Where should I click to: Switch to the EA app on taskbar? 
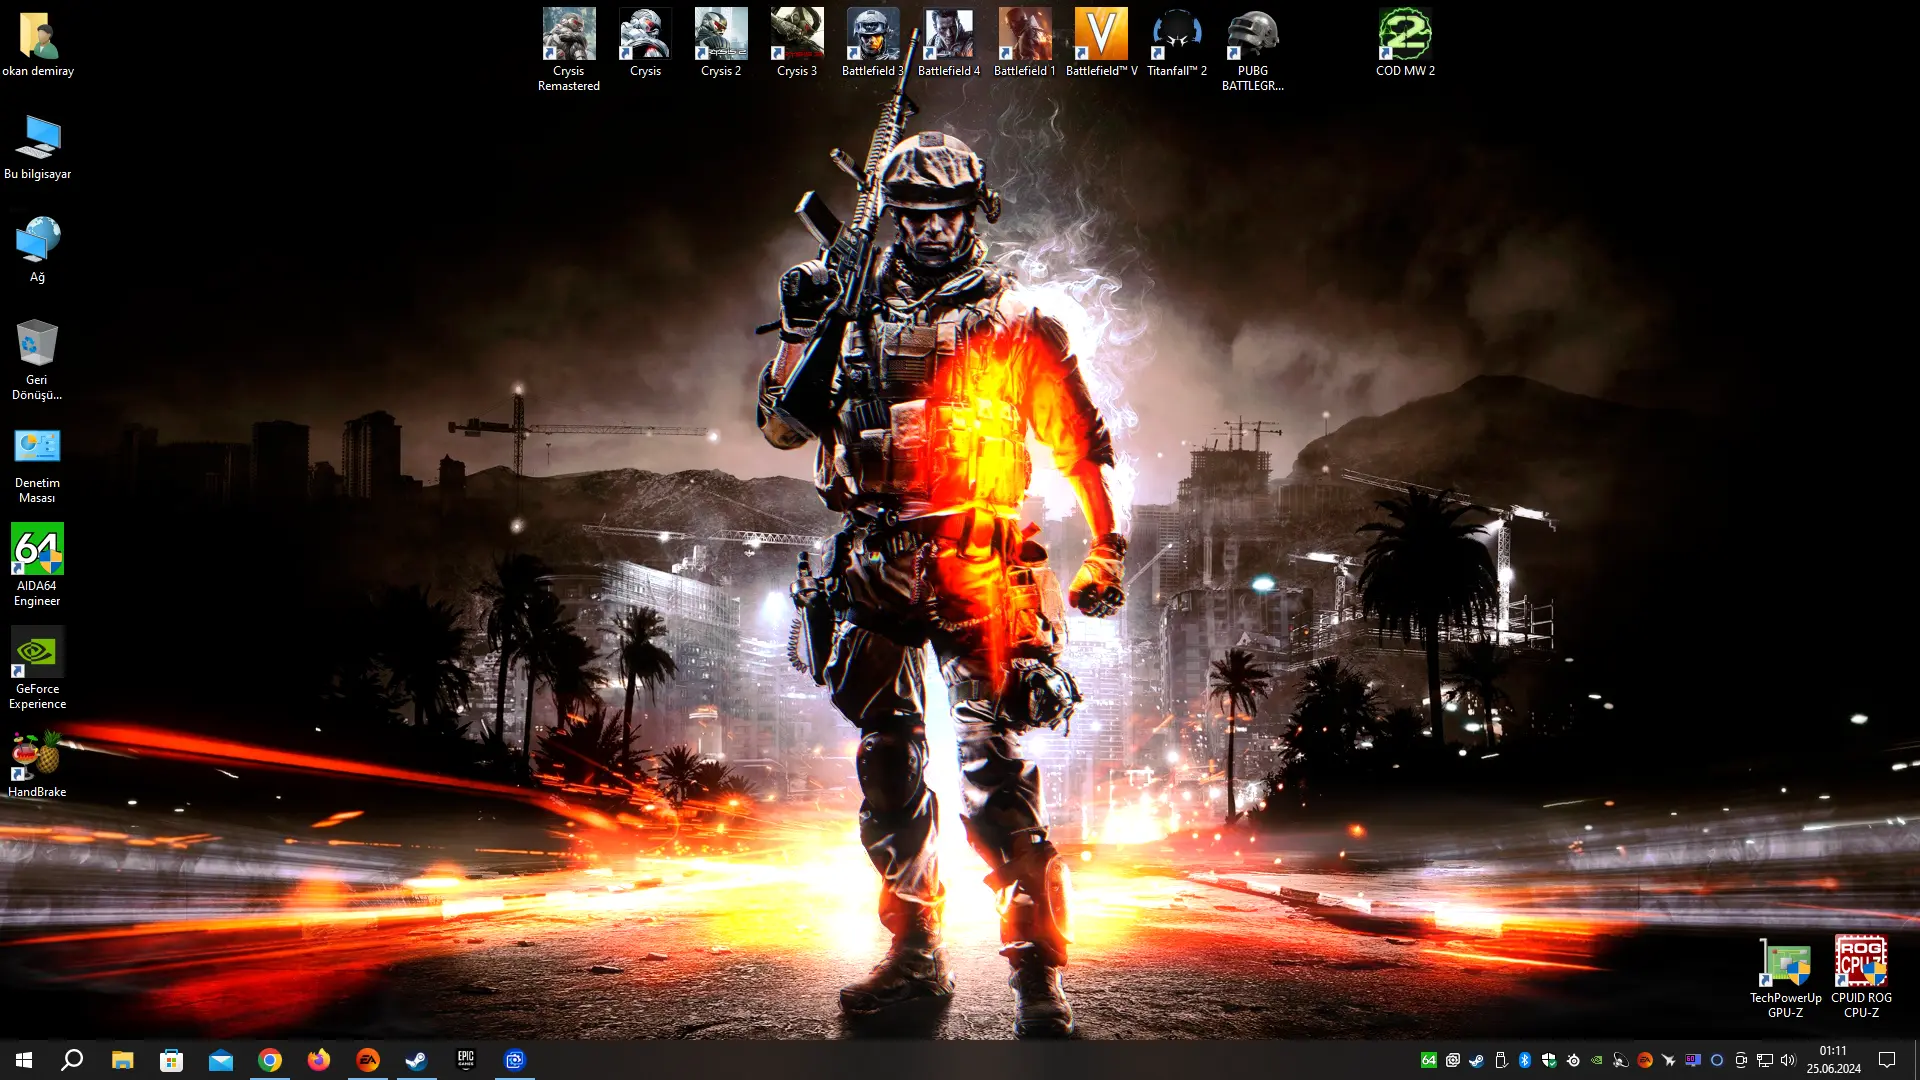coord(368,1060)
